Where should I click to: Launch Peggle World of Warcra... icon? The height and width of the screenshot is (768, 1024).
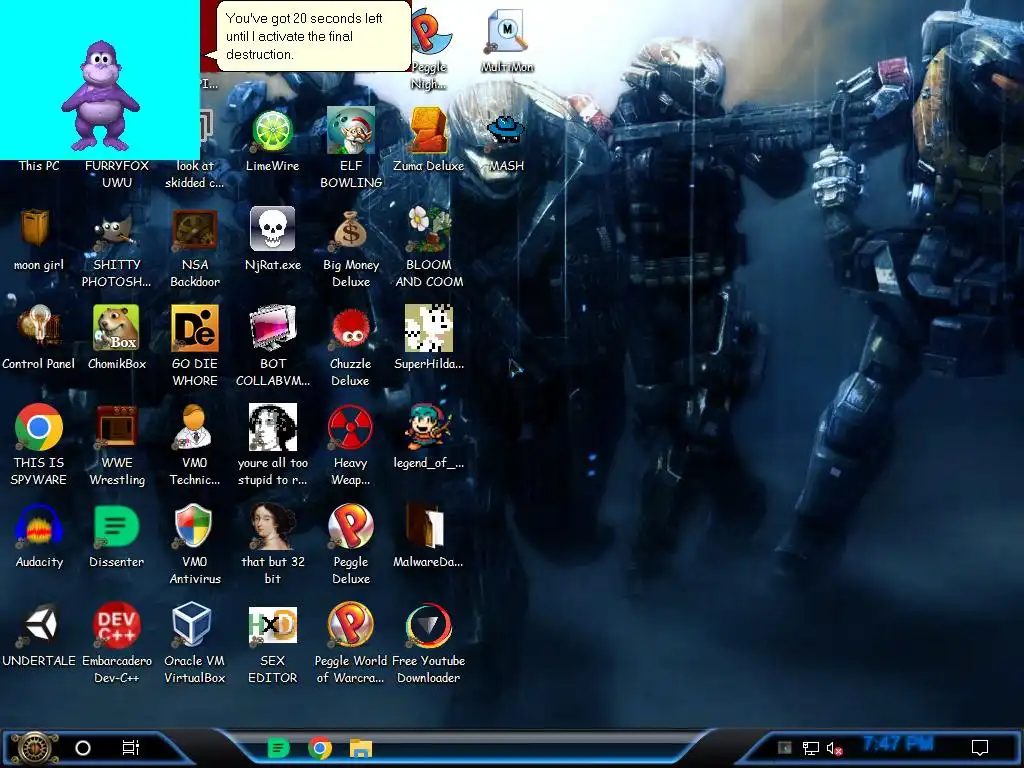click(x=351, y=625)
